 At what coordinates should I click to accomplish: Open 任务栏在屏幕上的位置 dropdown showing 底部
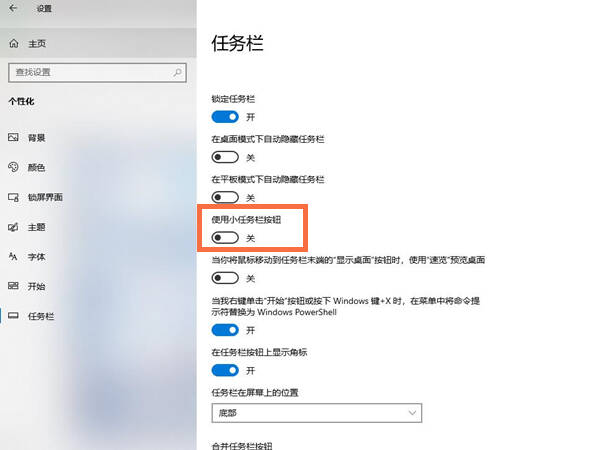(x=317, y=413)
